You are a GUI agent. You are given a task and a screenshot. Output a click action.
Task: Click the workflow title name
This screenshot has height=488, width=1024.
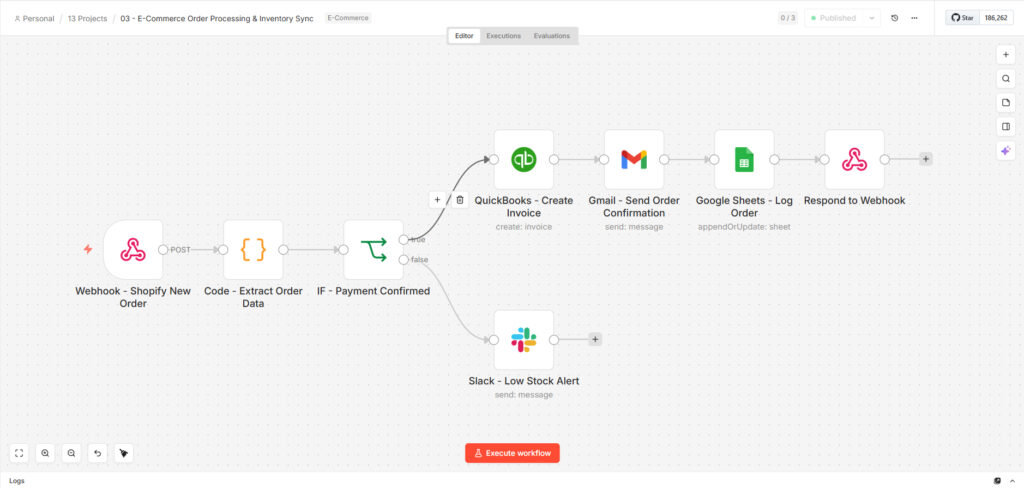click(217, 18)
